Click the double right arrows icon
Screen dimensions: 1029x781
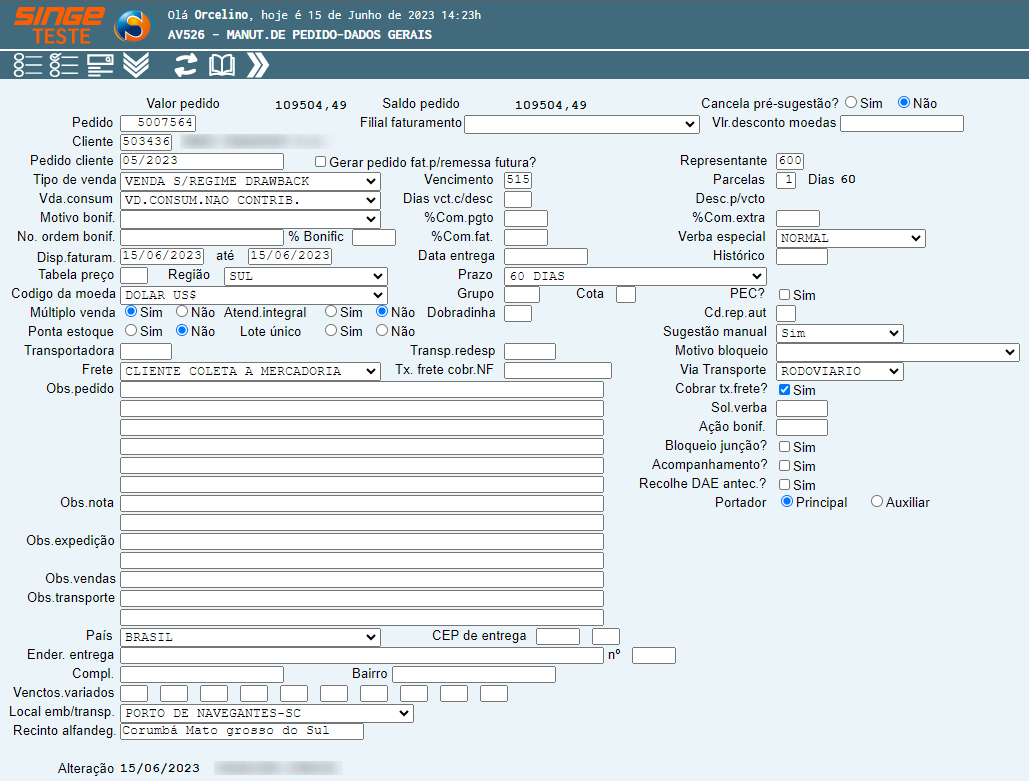258,65
